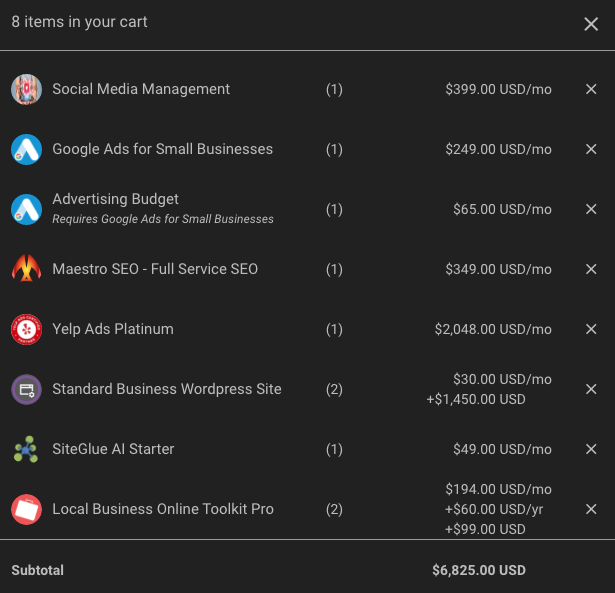Click the +$60.00 USD/yr fee
615x593 pixels.
click(494, 509)
